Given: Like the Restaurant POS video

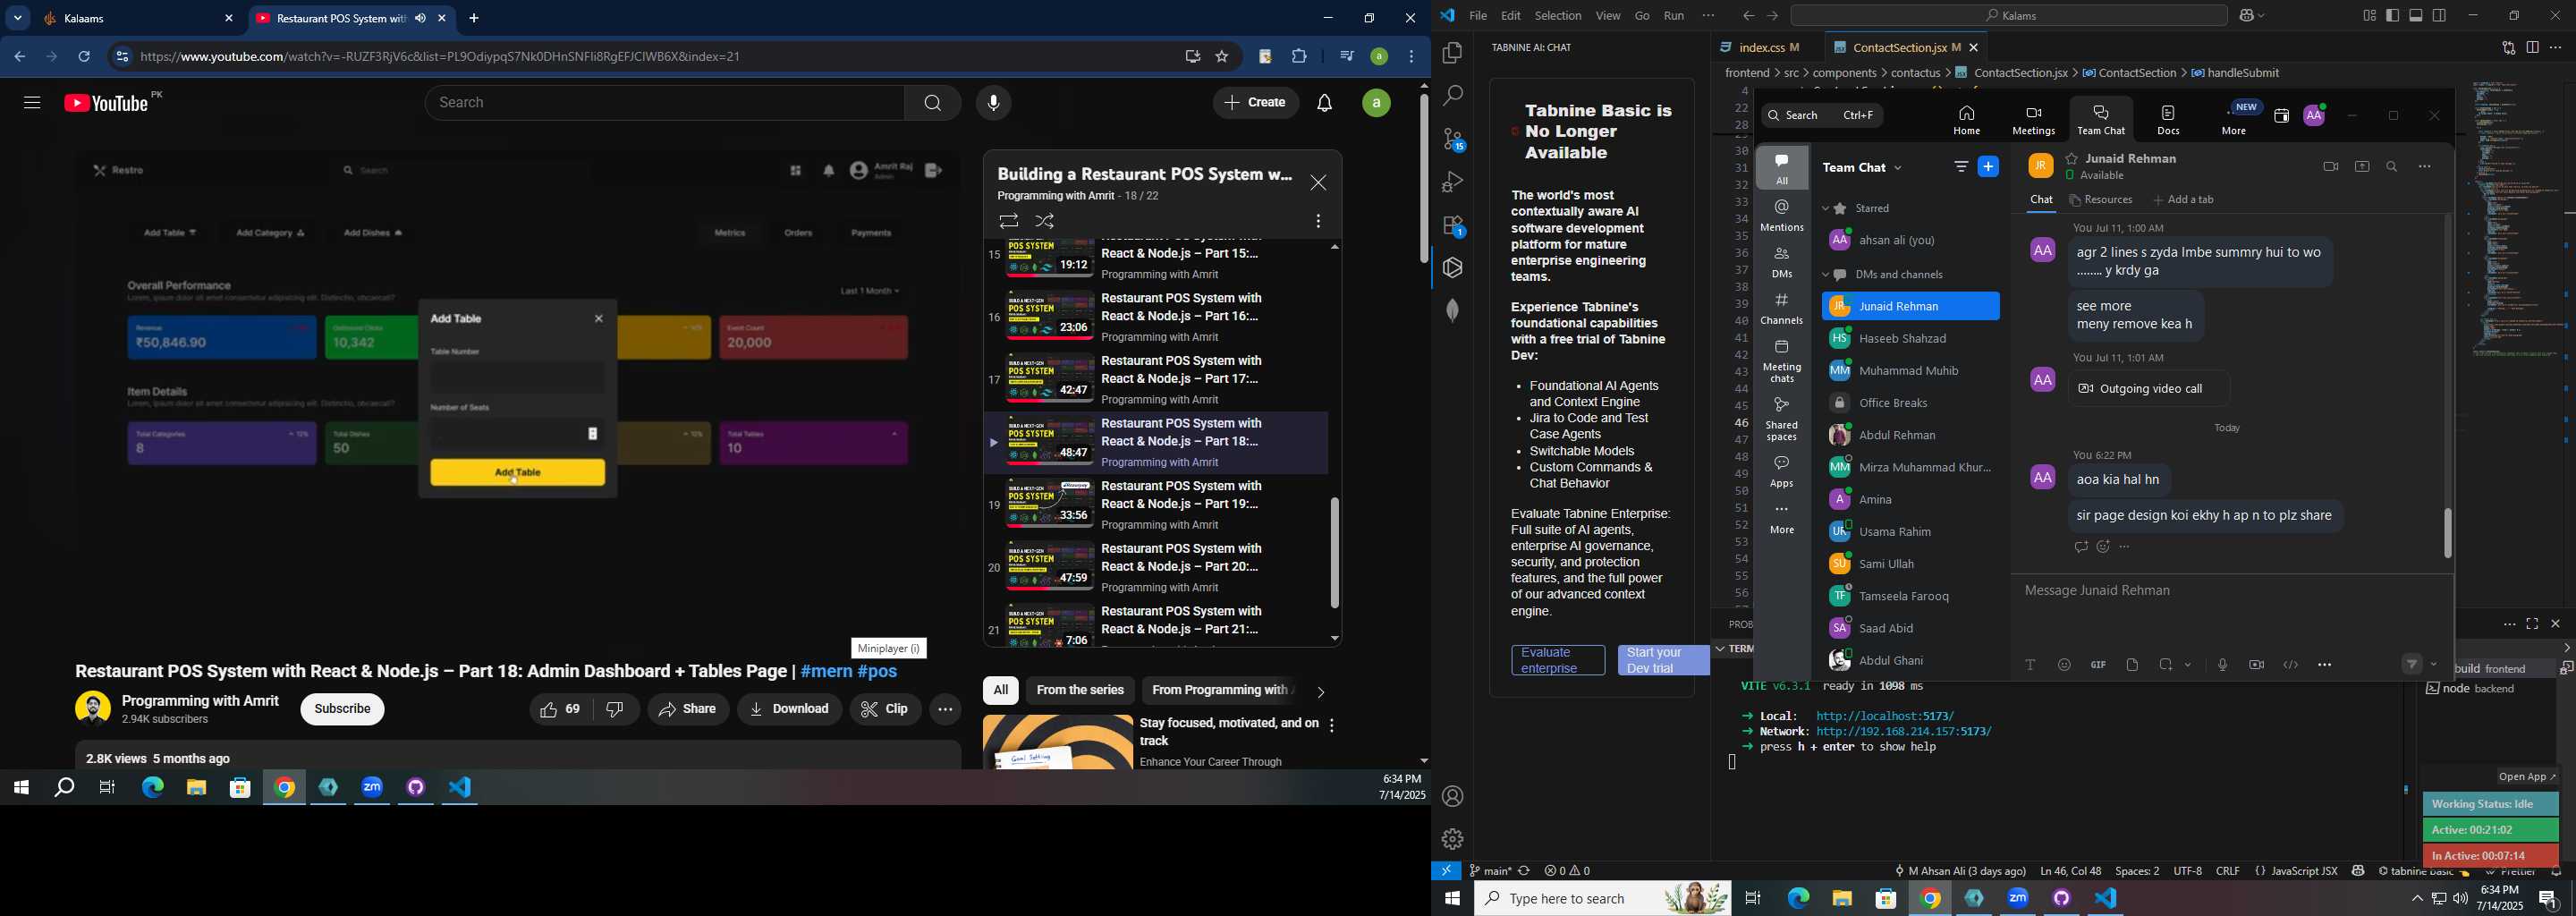Looking at the screenshot, I should [x=561, y=709].
